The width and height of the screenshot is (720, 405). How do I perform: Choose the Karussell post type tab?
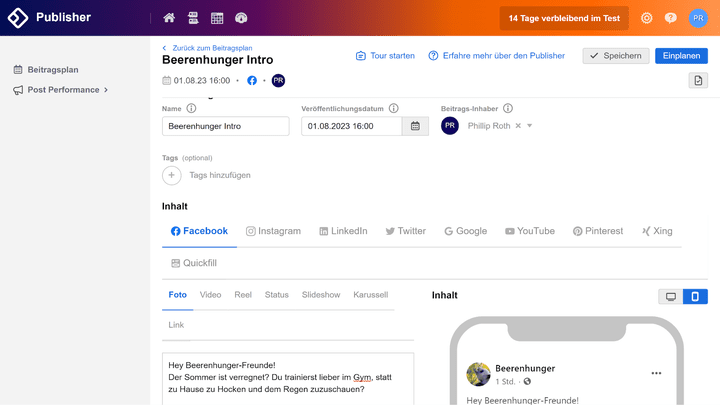371,295
